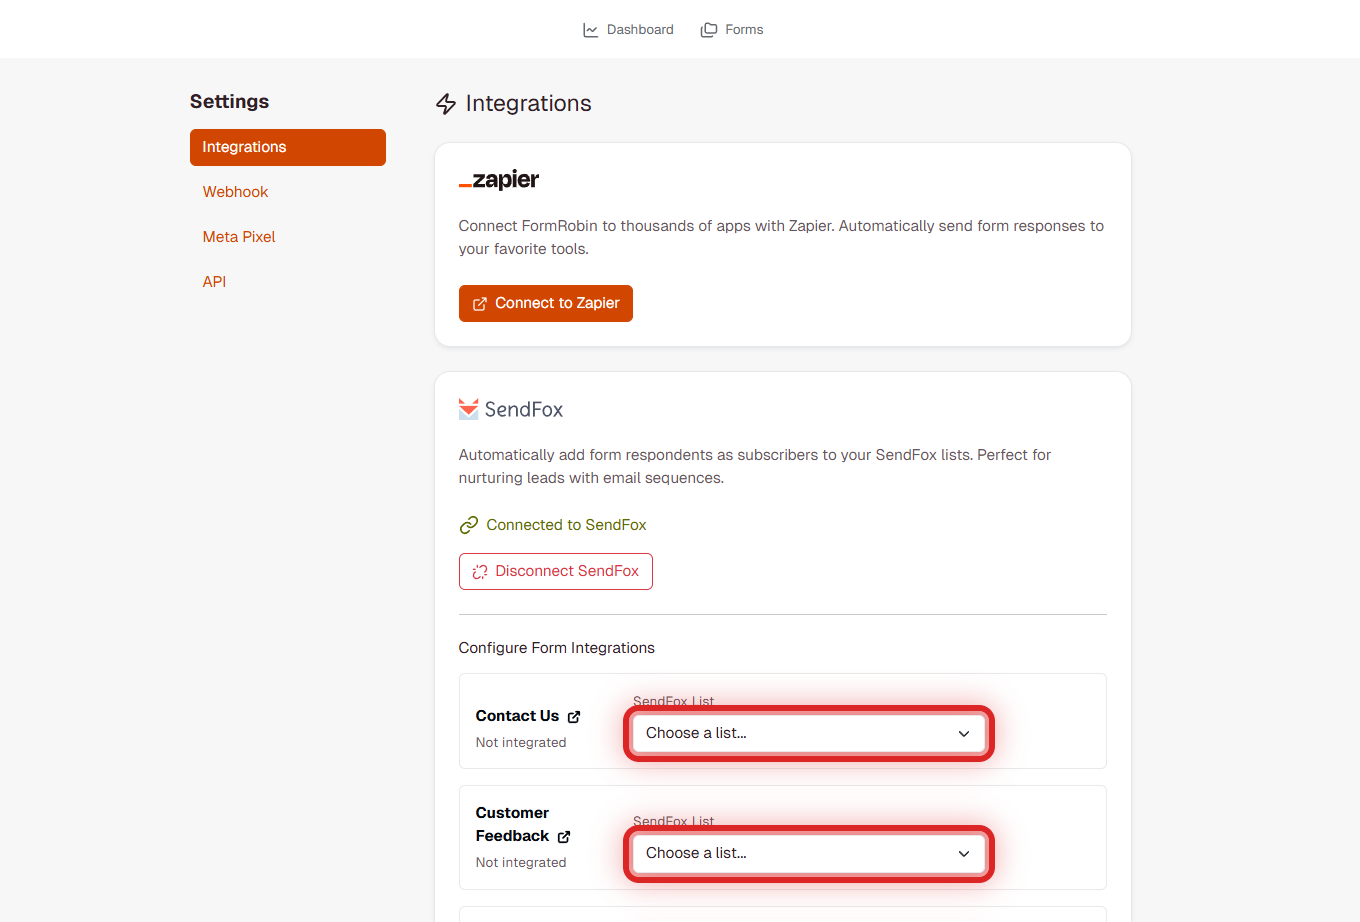This screenshot has height=922, width=1360.
Task: Open Customer Feedback form via external-link icon
Action: 564,837
